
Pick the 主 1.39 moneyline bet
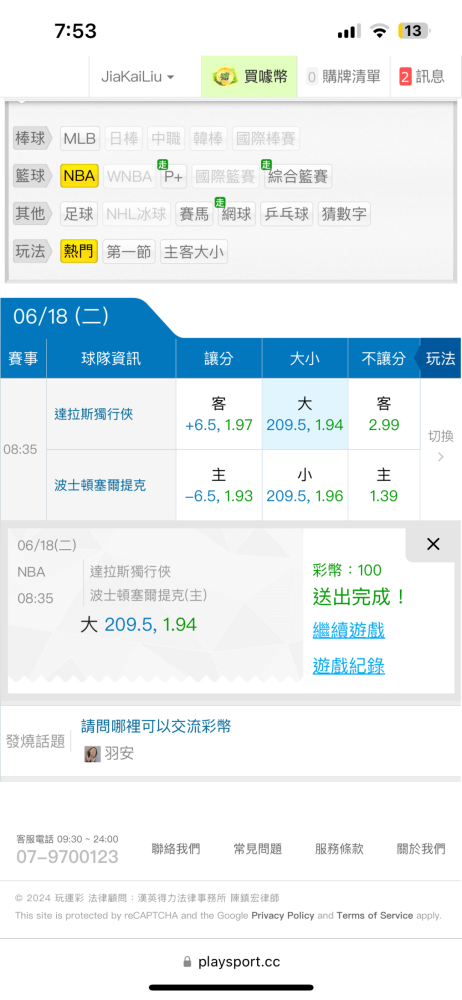pos(384,485)
